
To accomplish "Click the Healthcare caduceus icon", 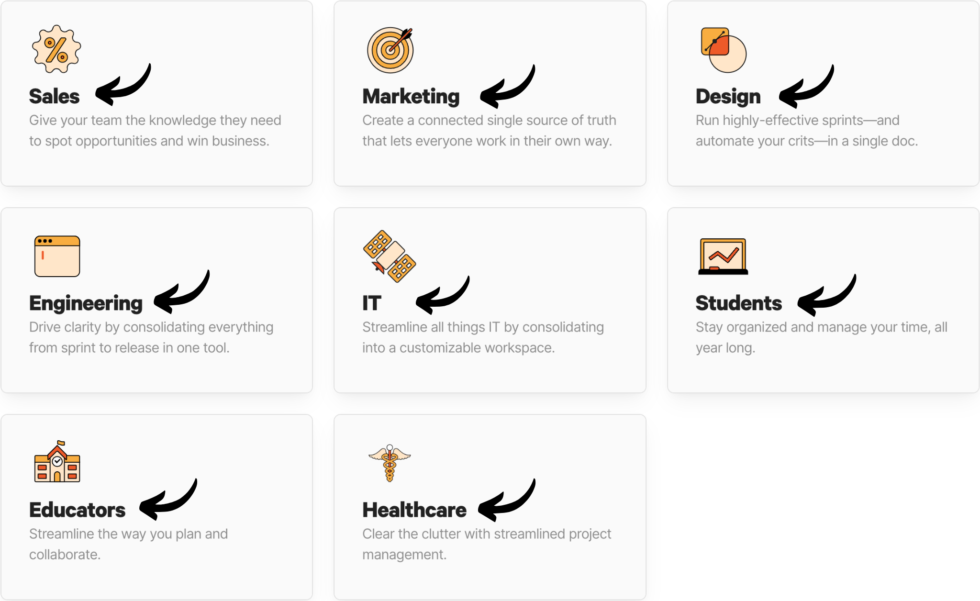I will (390, 463).
